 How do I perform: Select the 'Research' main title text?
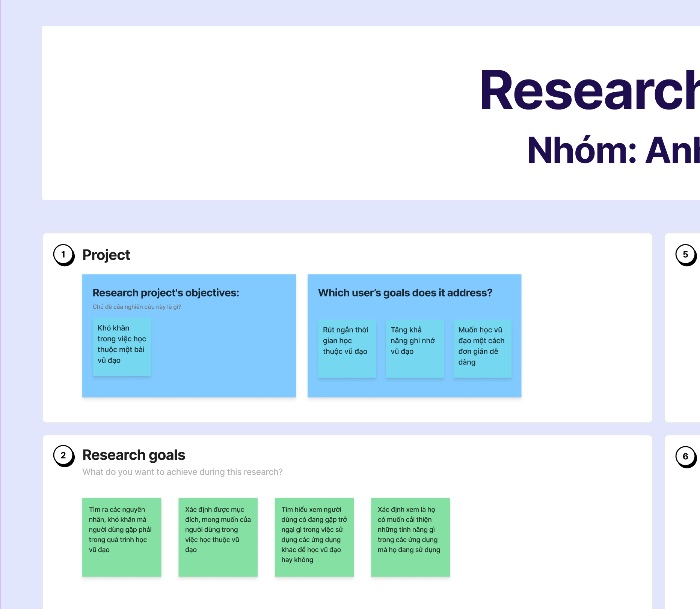click(590, 90)
